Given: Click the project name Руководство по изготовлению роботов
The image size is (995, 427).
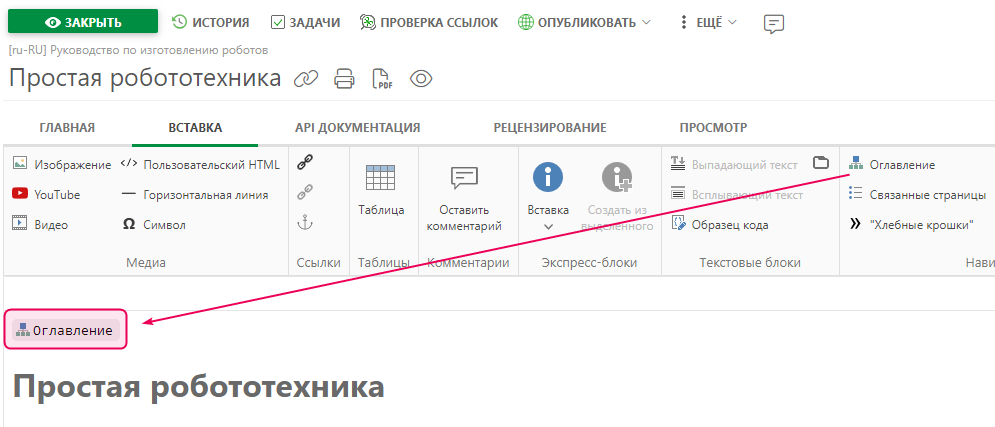Looking at the screenshot, I should tap(159, 50).
